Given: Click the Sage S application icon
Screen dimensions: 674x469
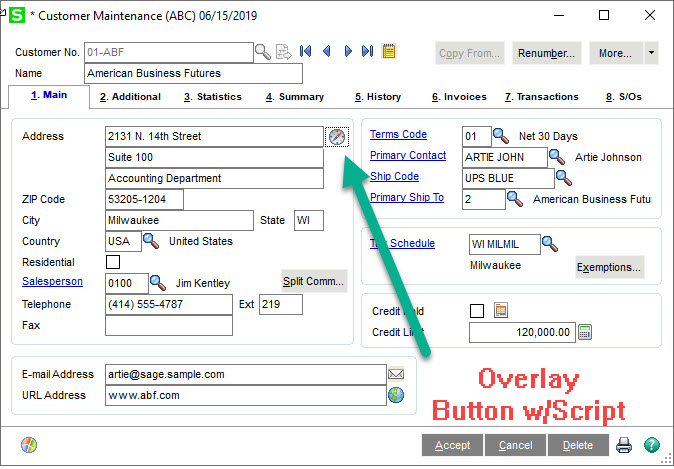Looking at the screenshot, I should coord(17,15).
